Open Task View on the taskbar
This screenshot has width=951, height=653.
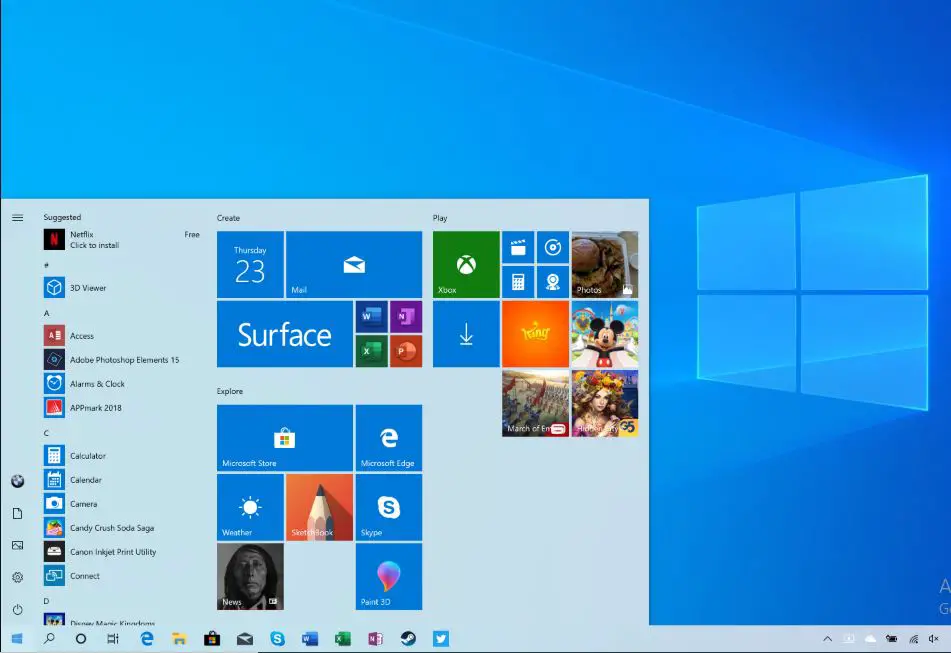(x=113, y=638)
